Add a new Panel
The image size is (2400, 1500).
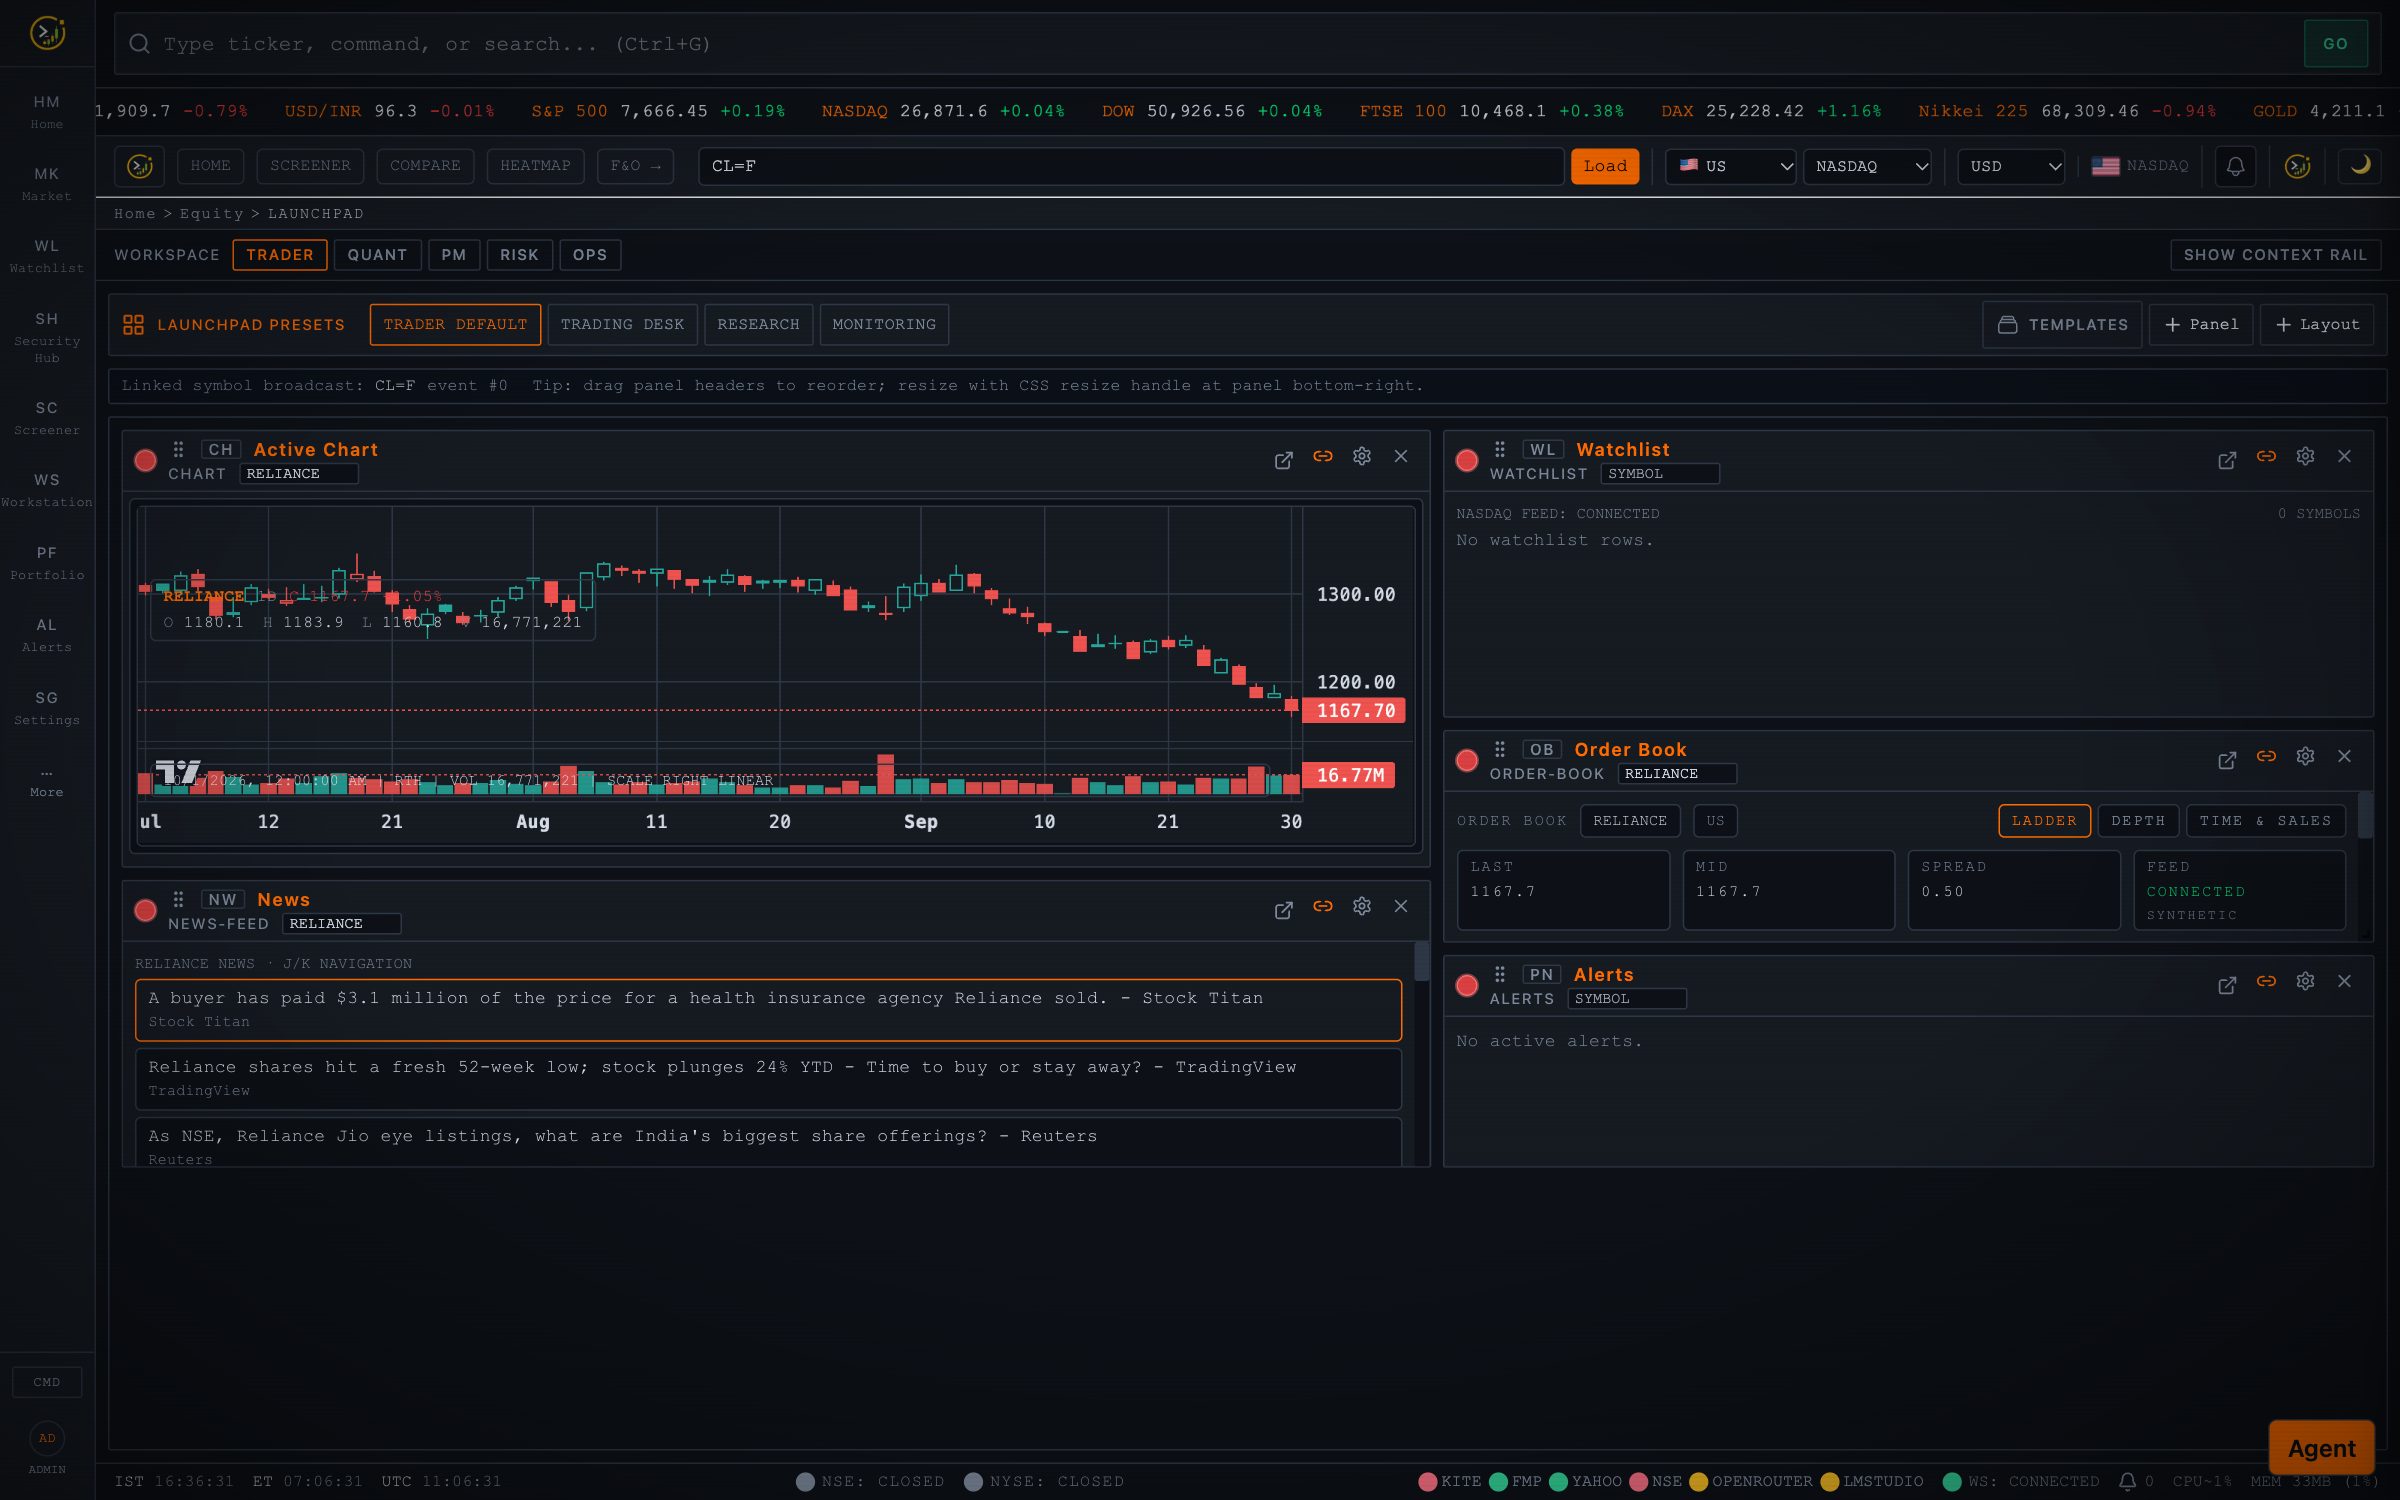click(x=2201, y=325)
